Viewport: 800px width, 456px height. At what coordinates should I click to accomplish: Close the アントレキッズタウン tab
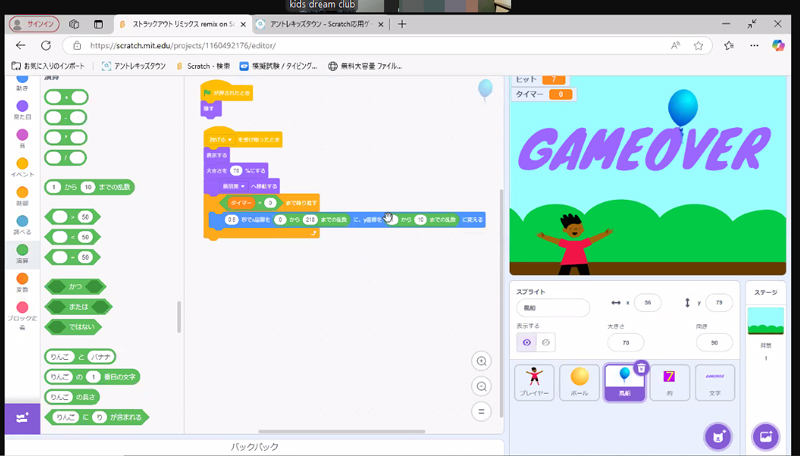(382, 24)
